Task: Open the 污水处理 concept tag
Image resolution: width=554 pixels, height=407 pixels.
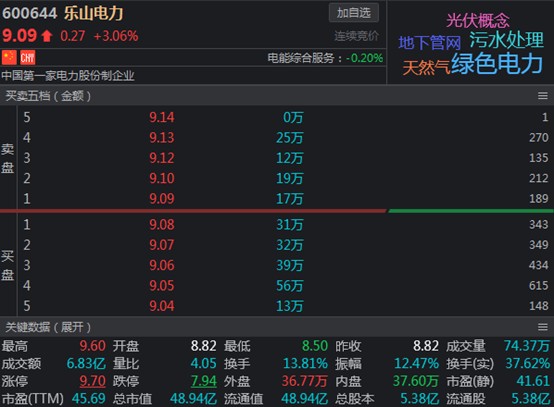Action: [506, 40]
